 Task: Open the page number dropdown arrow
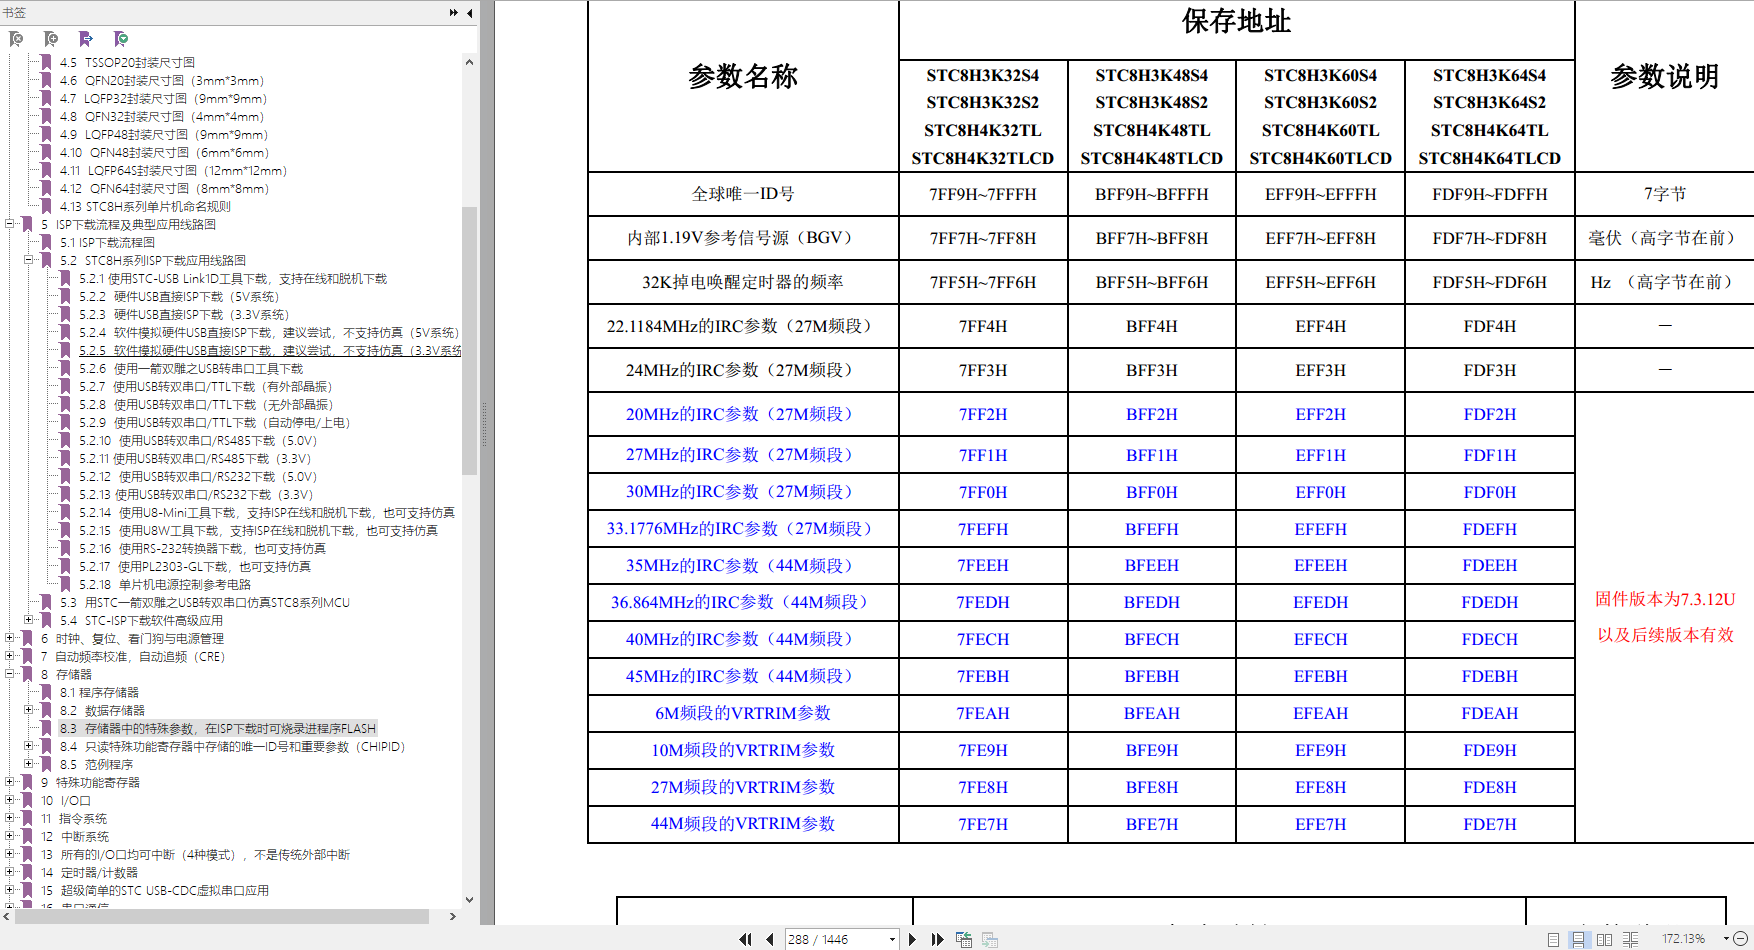click(892, 939)
